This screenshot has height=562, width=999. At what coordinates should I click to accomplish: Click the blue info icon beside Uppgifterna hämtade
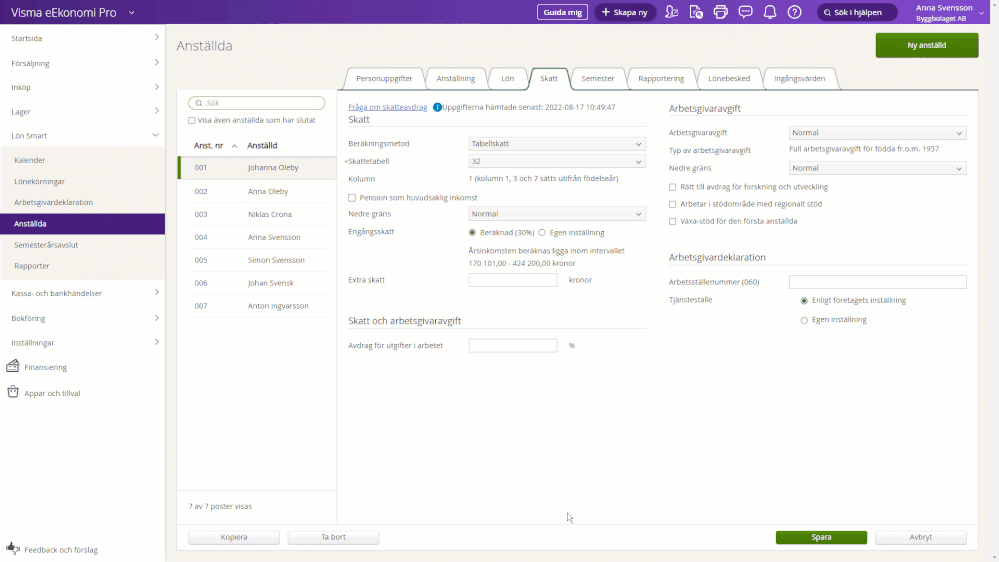coord(437,107)
